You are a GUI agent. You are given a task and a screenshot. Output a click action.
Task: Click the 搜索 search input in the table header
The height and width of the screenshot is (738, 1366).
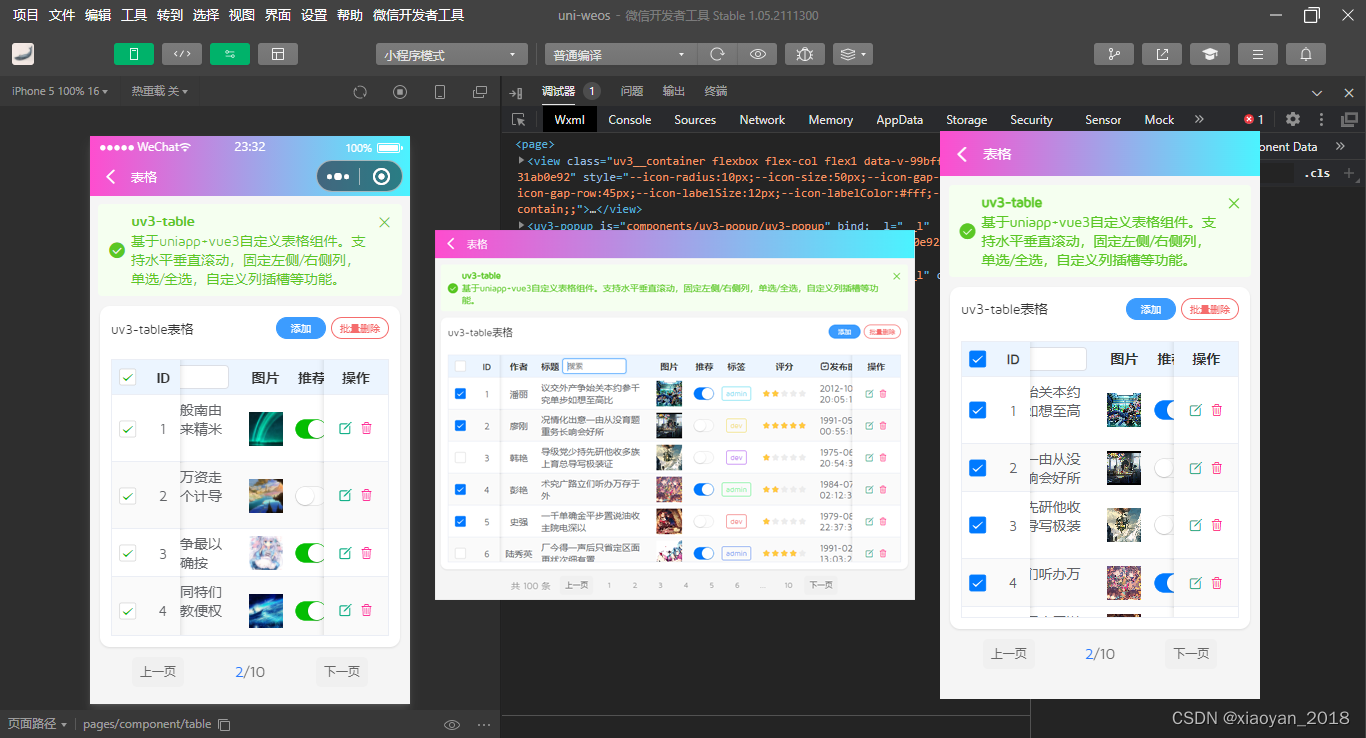595,366
